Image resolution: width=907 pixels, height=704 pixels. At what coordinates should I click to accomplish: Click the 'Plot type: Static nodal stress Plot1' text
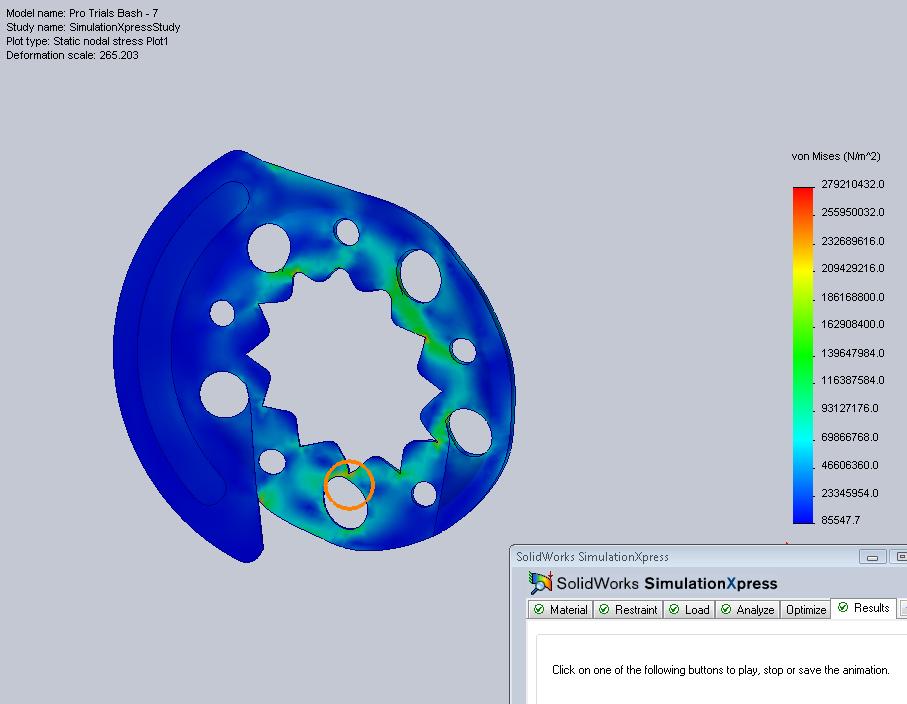(x=87, y=41)
